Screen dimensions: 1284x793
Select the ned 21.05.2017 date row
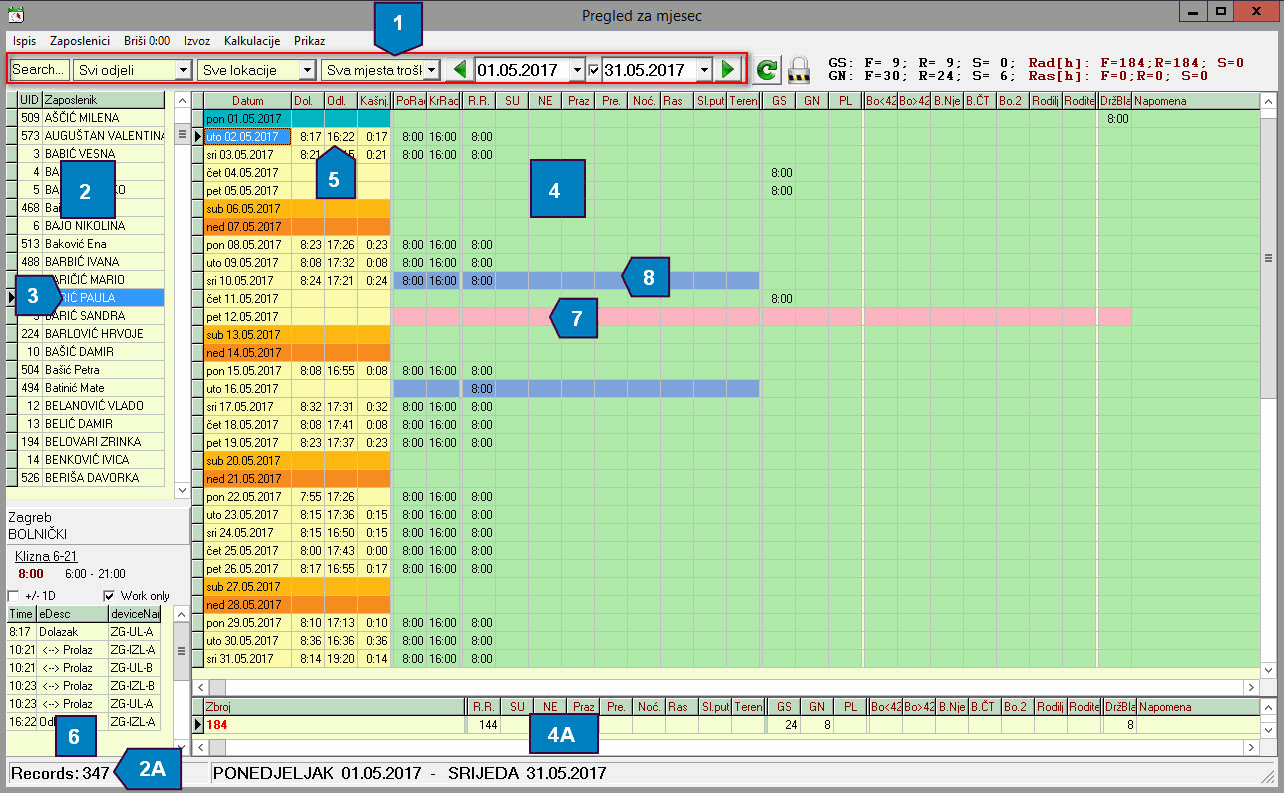coord(247,478)
